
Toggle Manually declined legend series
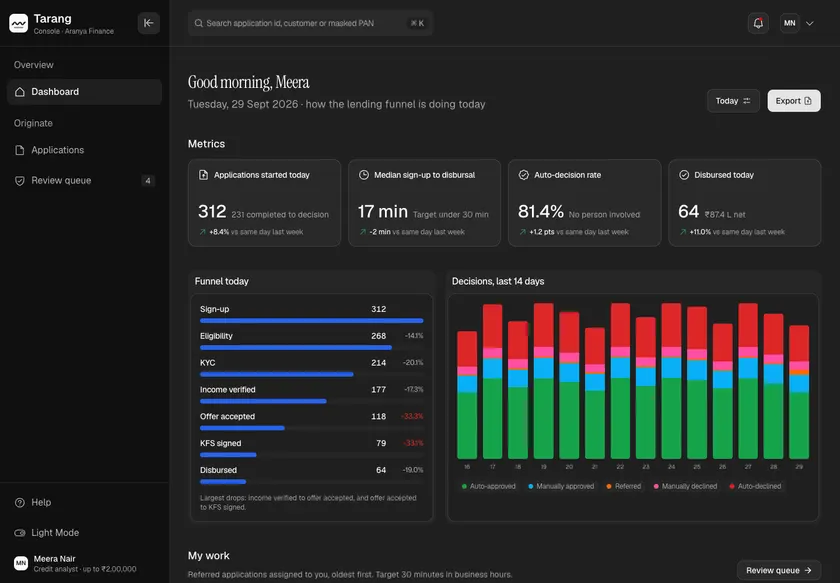[685, 486]
